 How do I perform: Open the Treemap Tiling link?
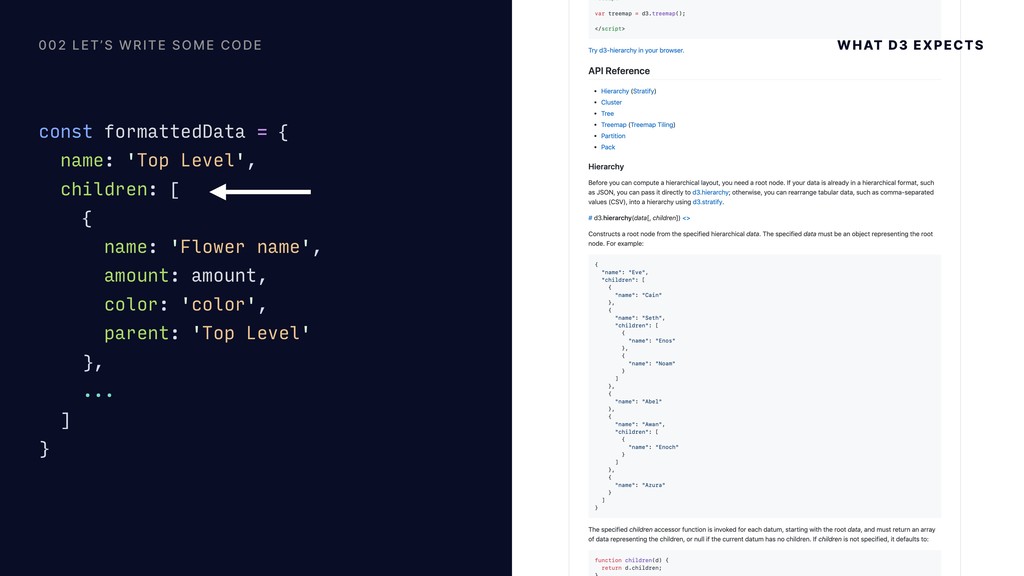point(652,125)
